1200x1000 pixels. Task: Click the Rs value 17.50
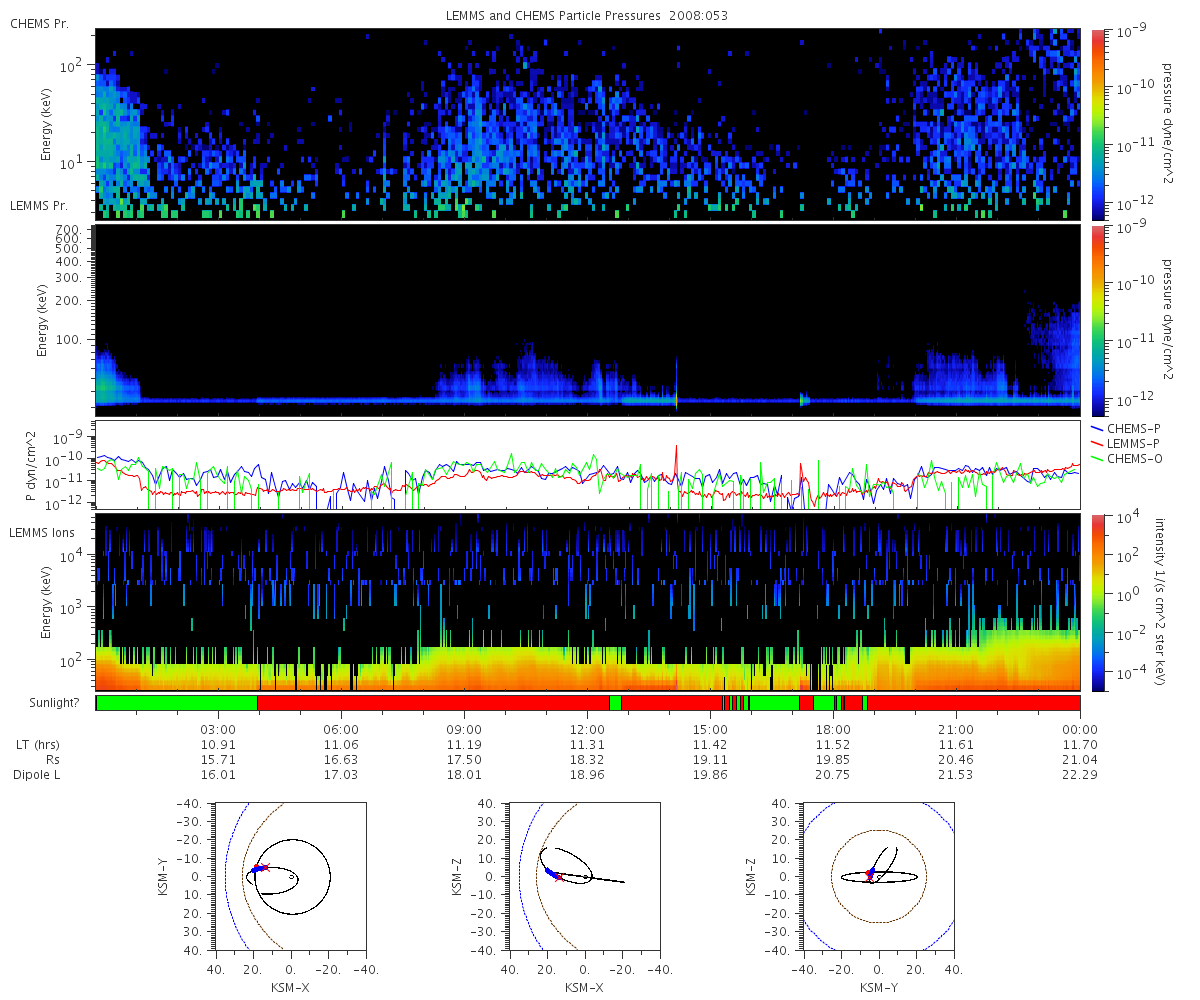pyautogui.click(x=464, y=760)
